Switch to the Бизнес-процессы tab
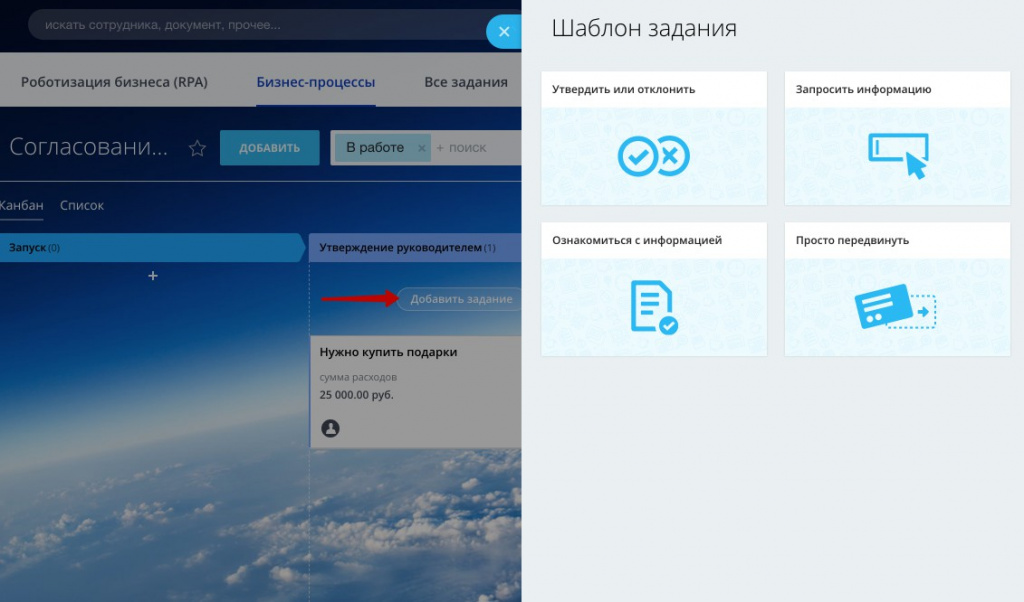 pos(315,82)
